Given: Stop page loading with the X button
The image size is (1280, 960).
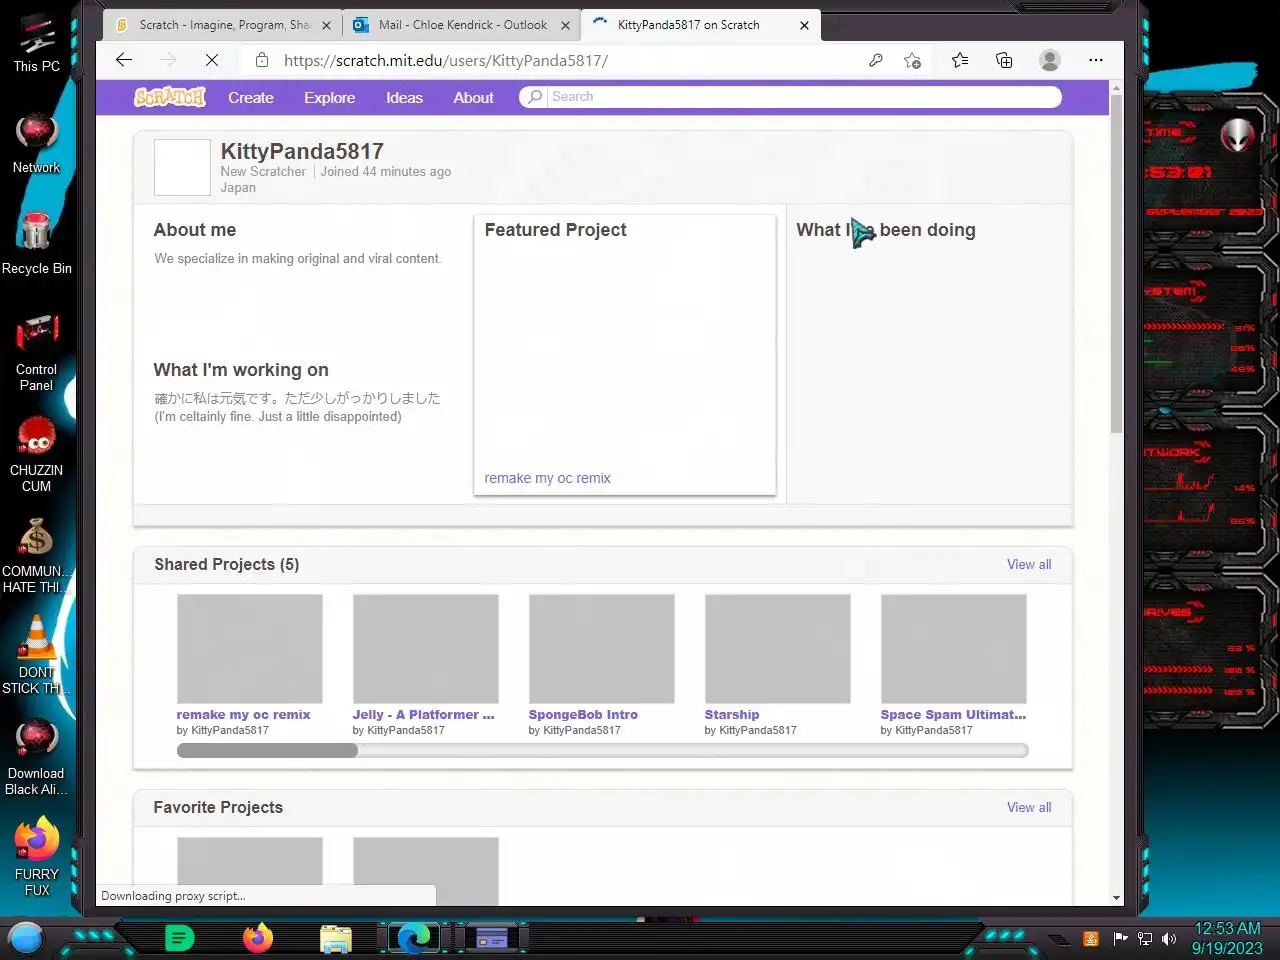Looking at the screenshot, I should point(212,60).
